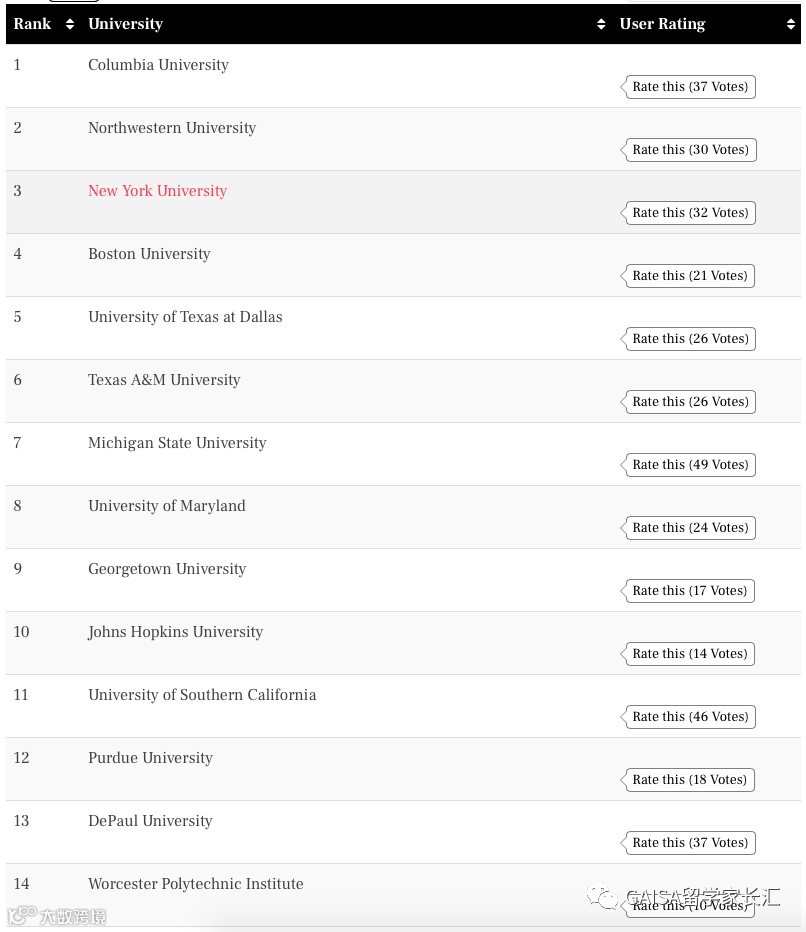Viewport: 806px width, 932px height.
Task: Rate Boston University (21 Votes)
Action: click(689, 276)
